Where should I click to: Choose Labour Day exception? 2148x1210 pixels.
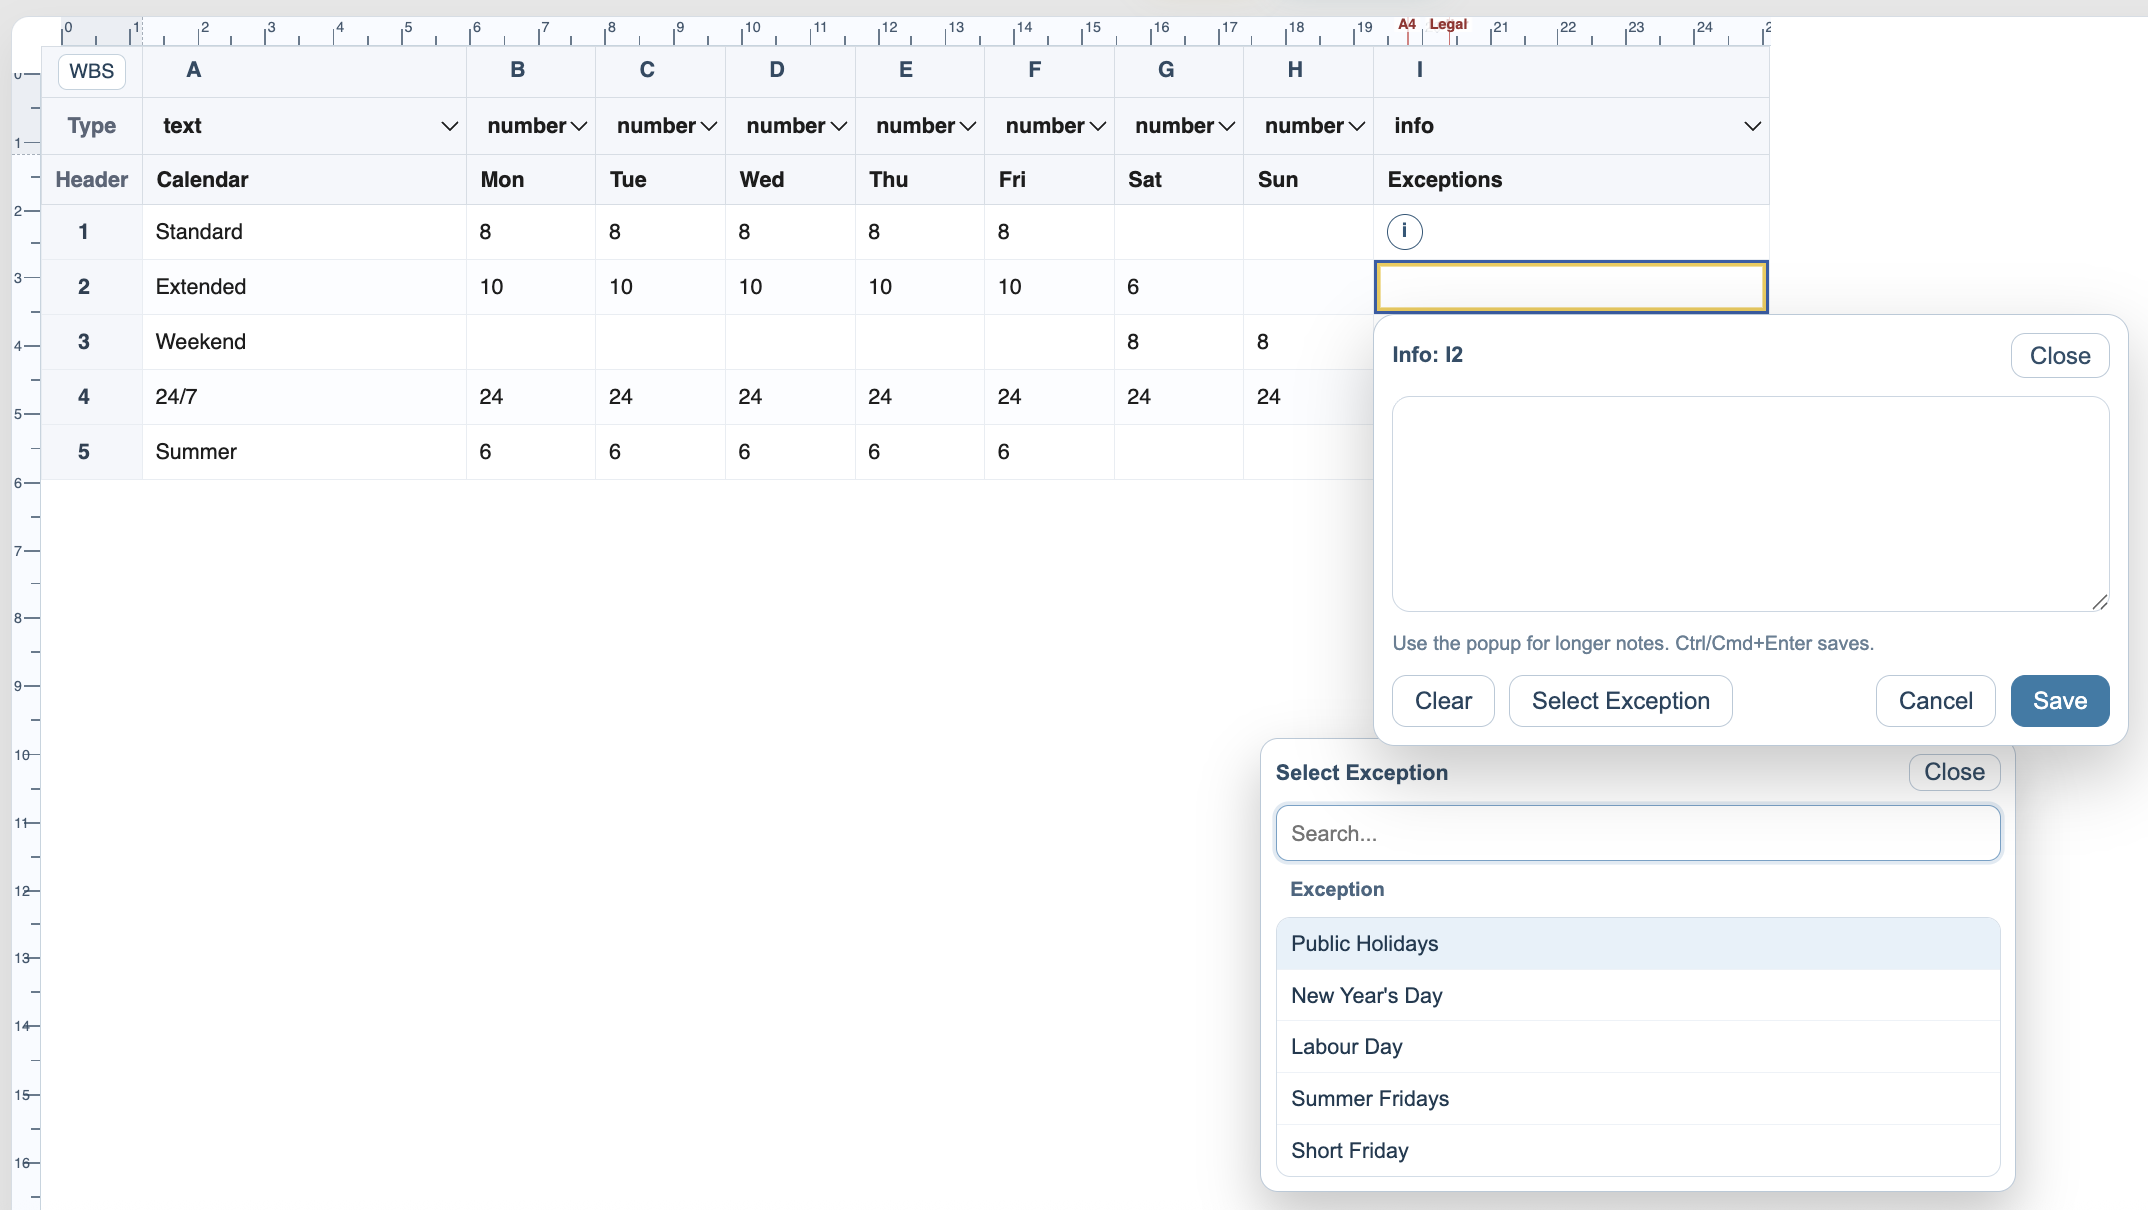tap(1638, 1047)
